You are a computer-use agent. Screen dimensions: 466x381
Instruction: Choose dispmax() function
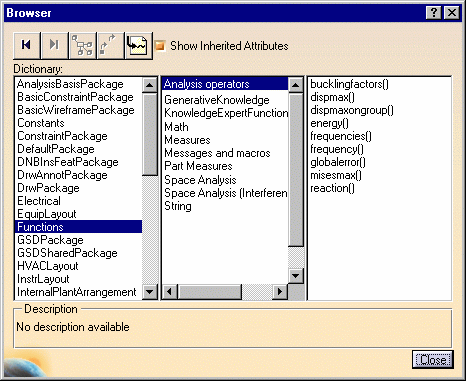coord(332,97)
